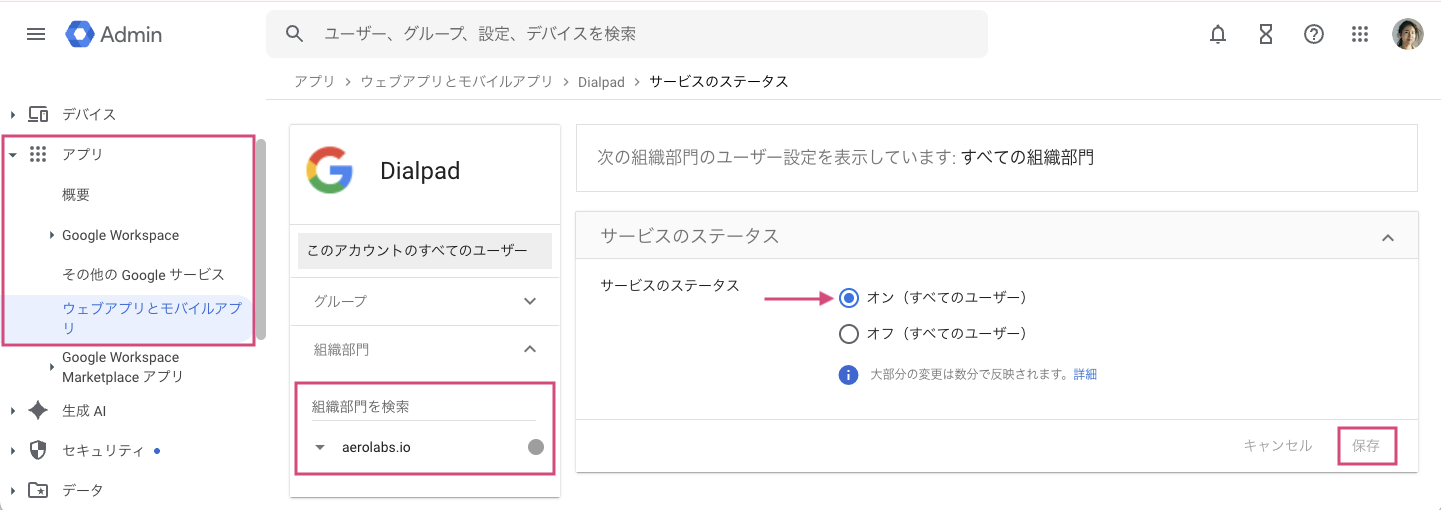Image resolution: width=1441 pixels, height=510 pixels.
Task: Click the 詳細 link
Action: pos(1085,375)
